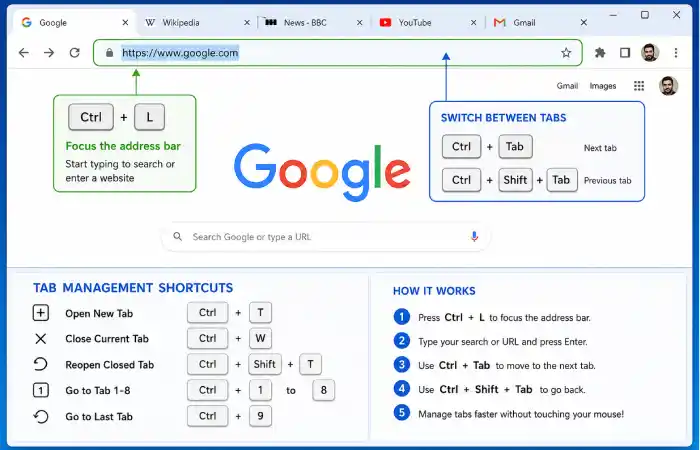Screen dimensions: 700x450
Task: Open the Gmail link on the page
Action: 567,86
